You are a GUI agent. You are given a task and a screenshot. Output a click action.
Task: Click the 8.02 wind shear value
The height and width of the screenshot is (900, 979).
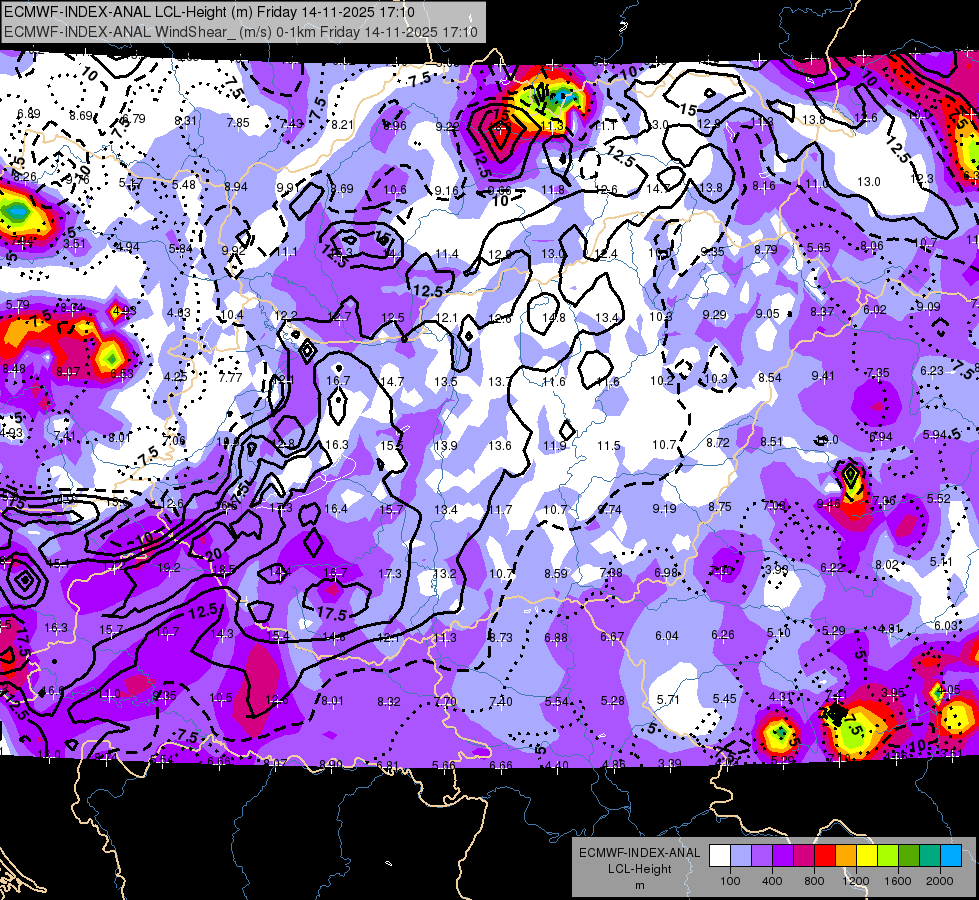tap(887, 564)
